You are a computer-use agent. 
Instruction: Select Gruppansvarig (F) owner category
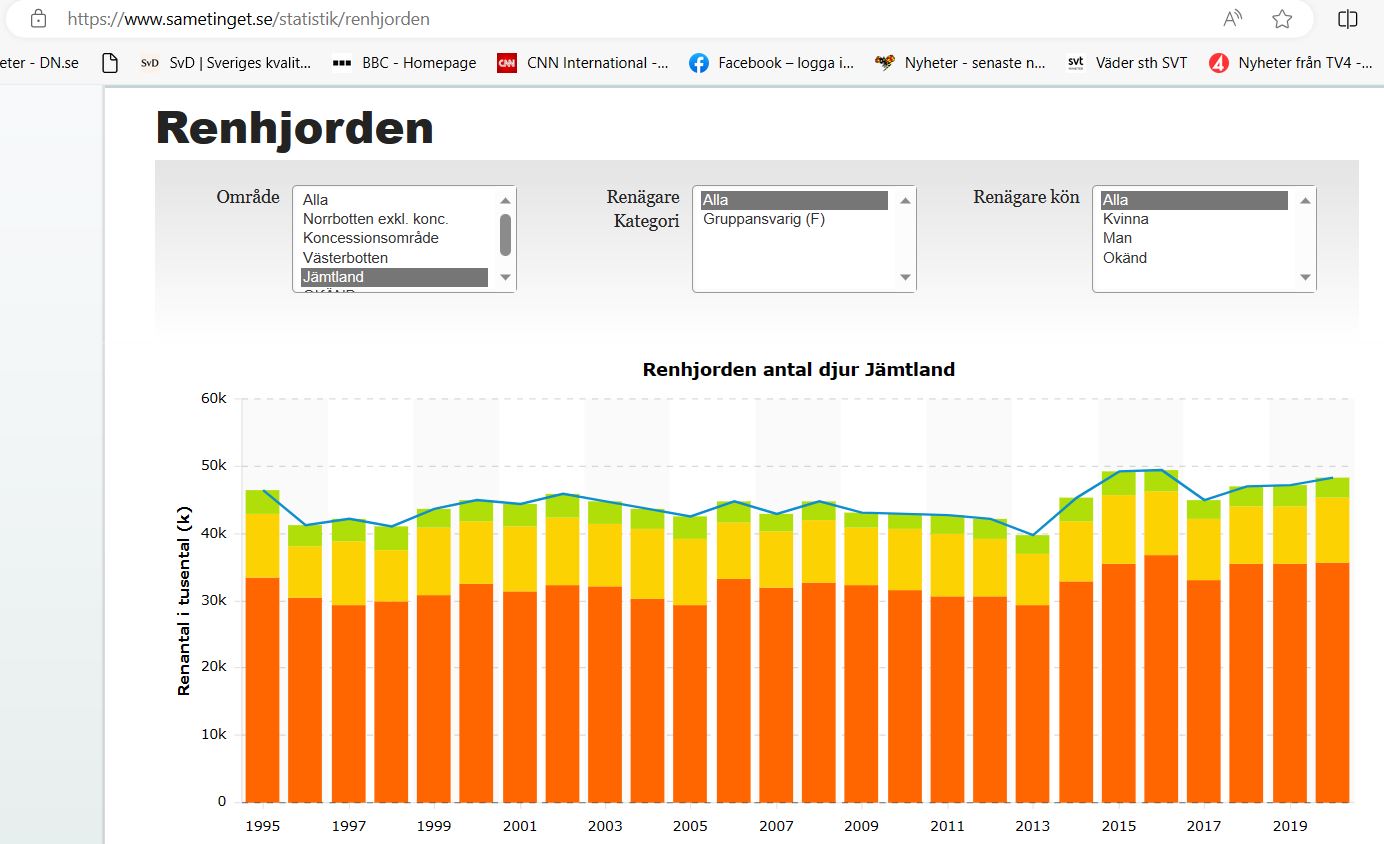(x=764, y=219)
